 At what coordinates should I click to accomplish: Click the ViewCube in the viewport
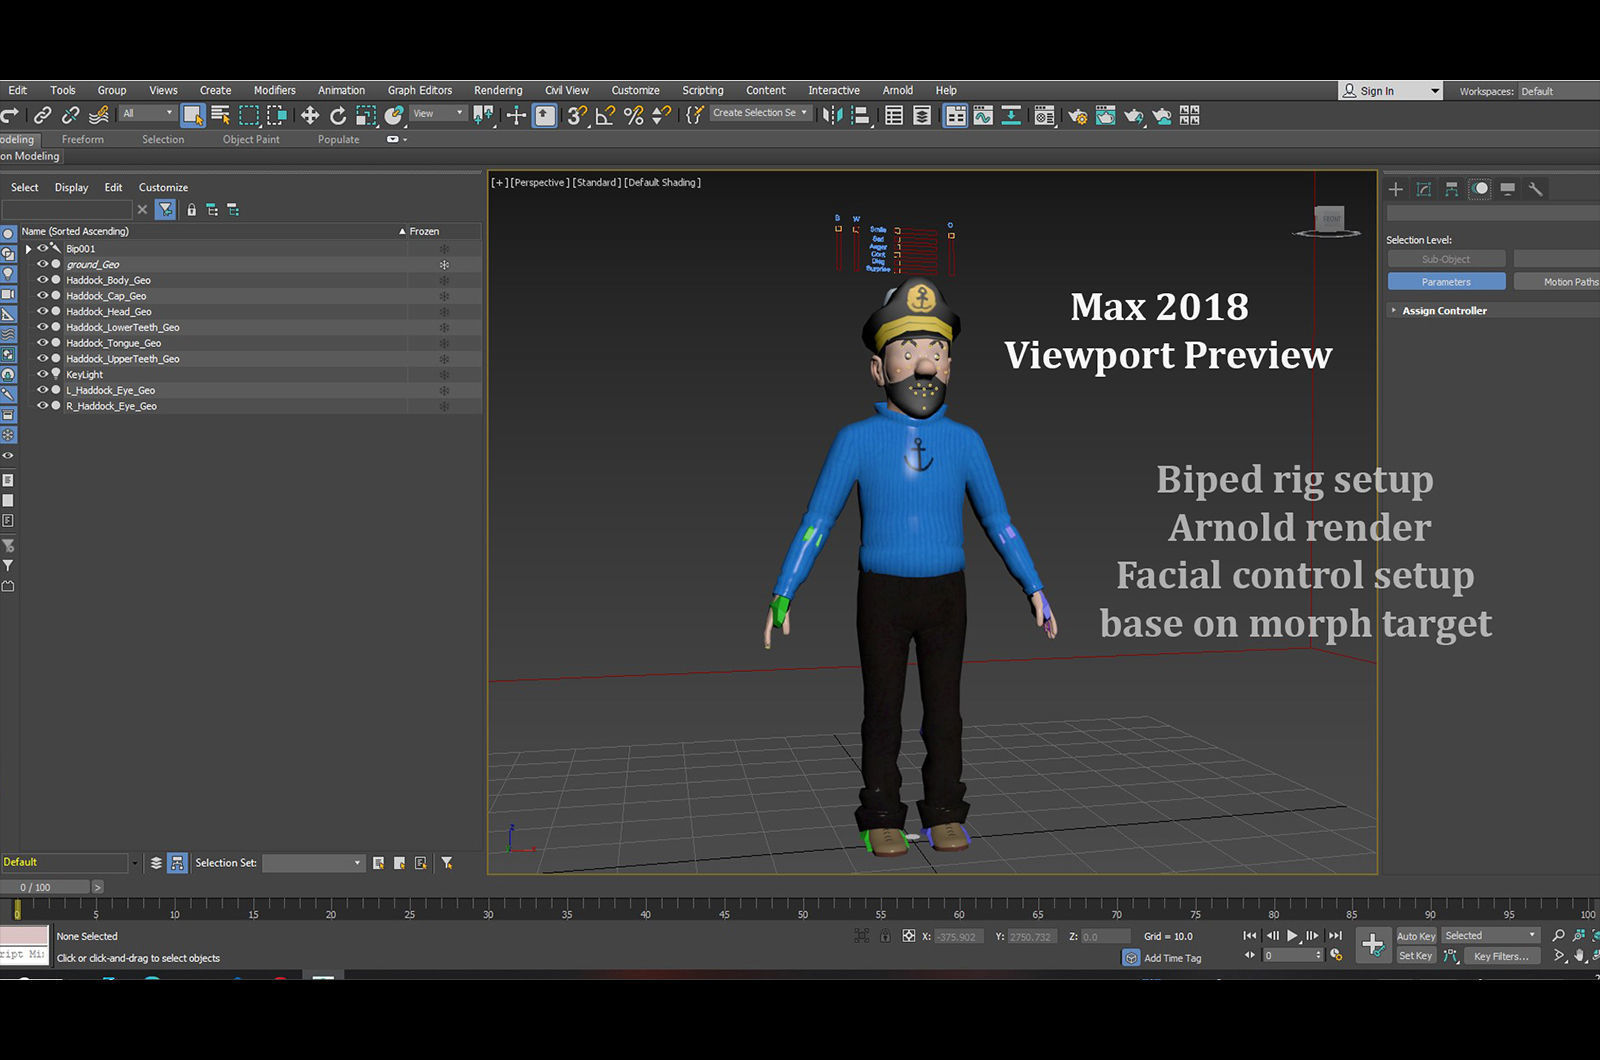(x=1329, y=221)
